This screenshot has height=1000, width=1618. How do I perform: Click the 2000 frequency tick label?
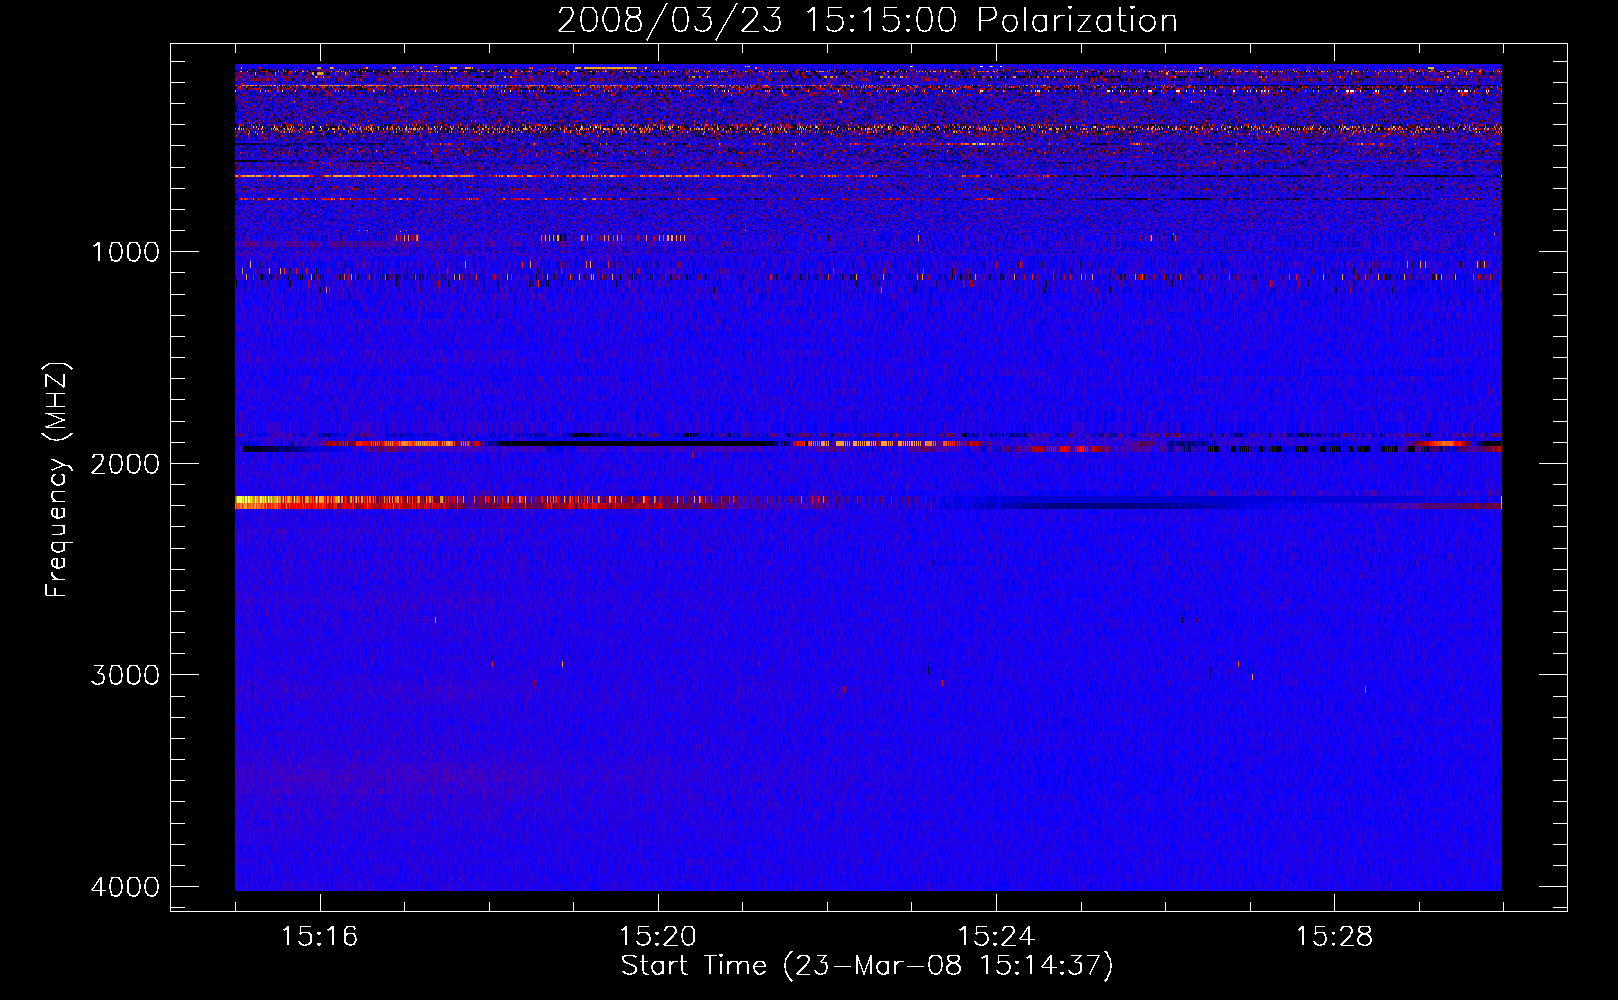[125, 464]
